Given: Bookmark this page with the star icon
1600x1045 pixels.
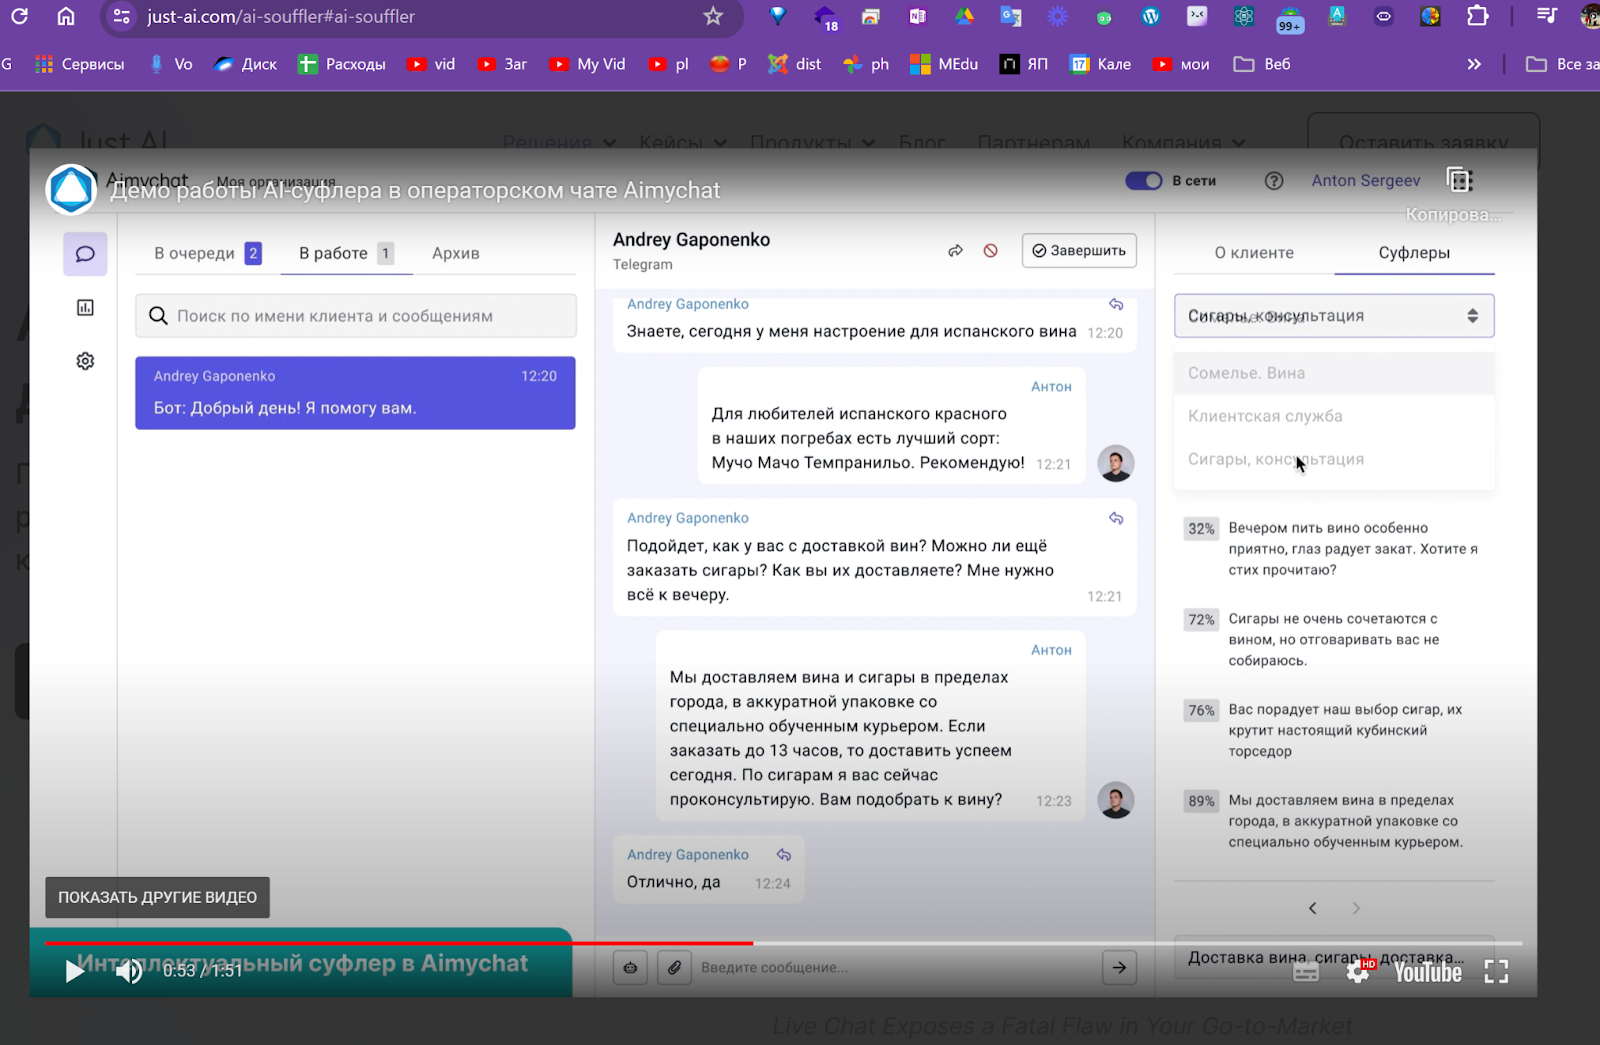Looking at the screenshot, I should tap(713, 16).
